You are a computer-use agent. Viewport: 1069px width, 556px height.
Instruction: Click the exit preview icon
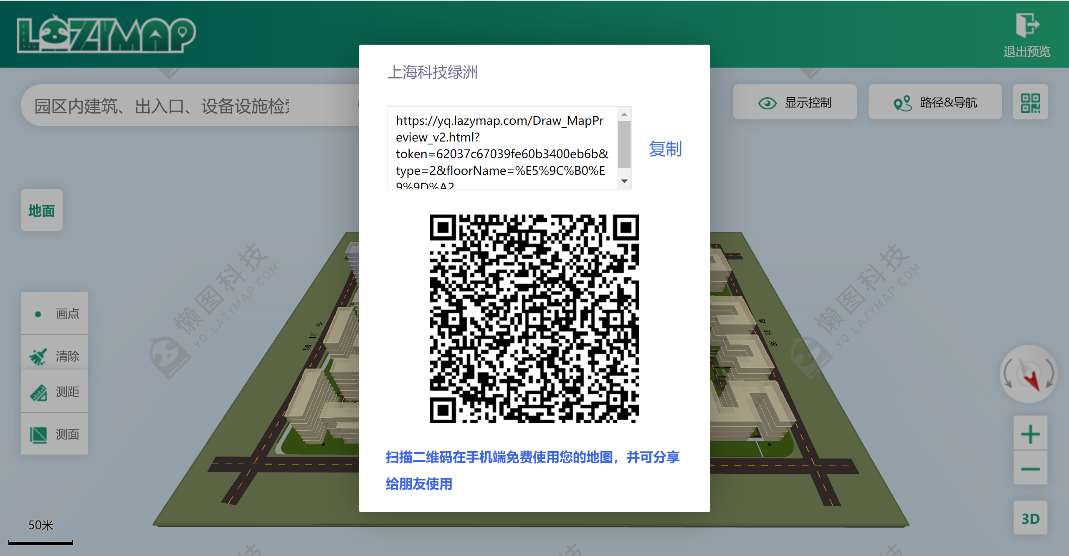pyautogui.click(x=1027, y=25)
